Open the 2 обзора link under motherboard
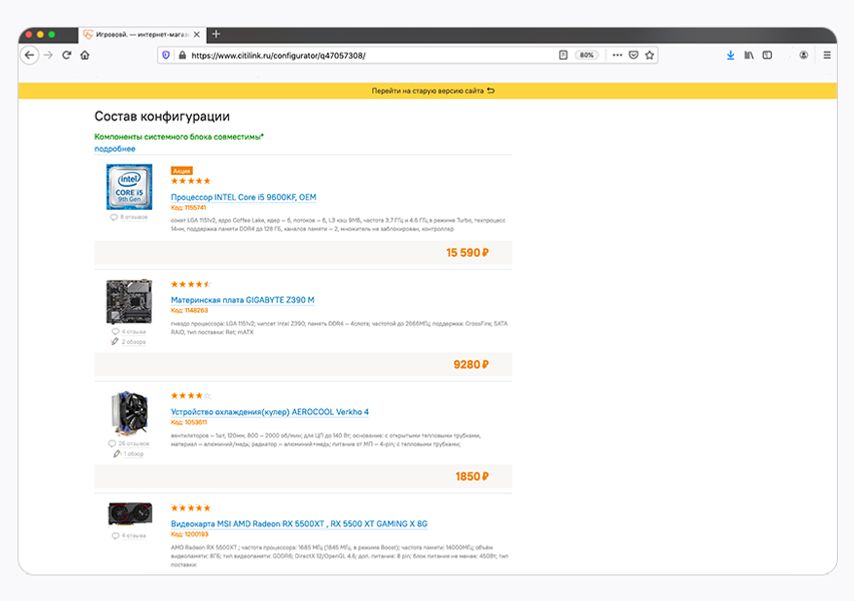This screenshot has height=601, width=854. (x=129, y=342)
